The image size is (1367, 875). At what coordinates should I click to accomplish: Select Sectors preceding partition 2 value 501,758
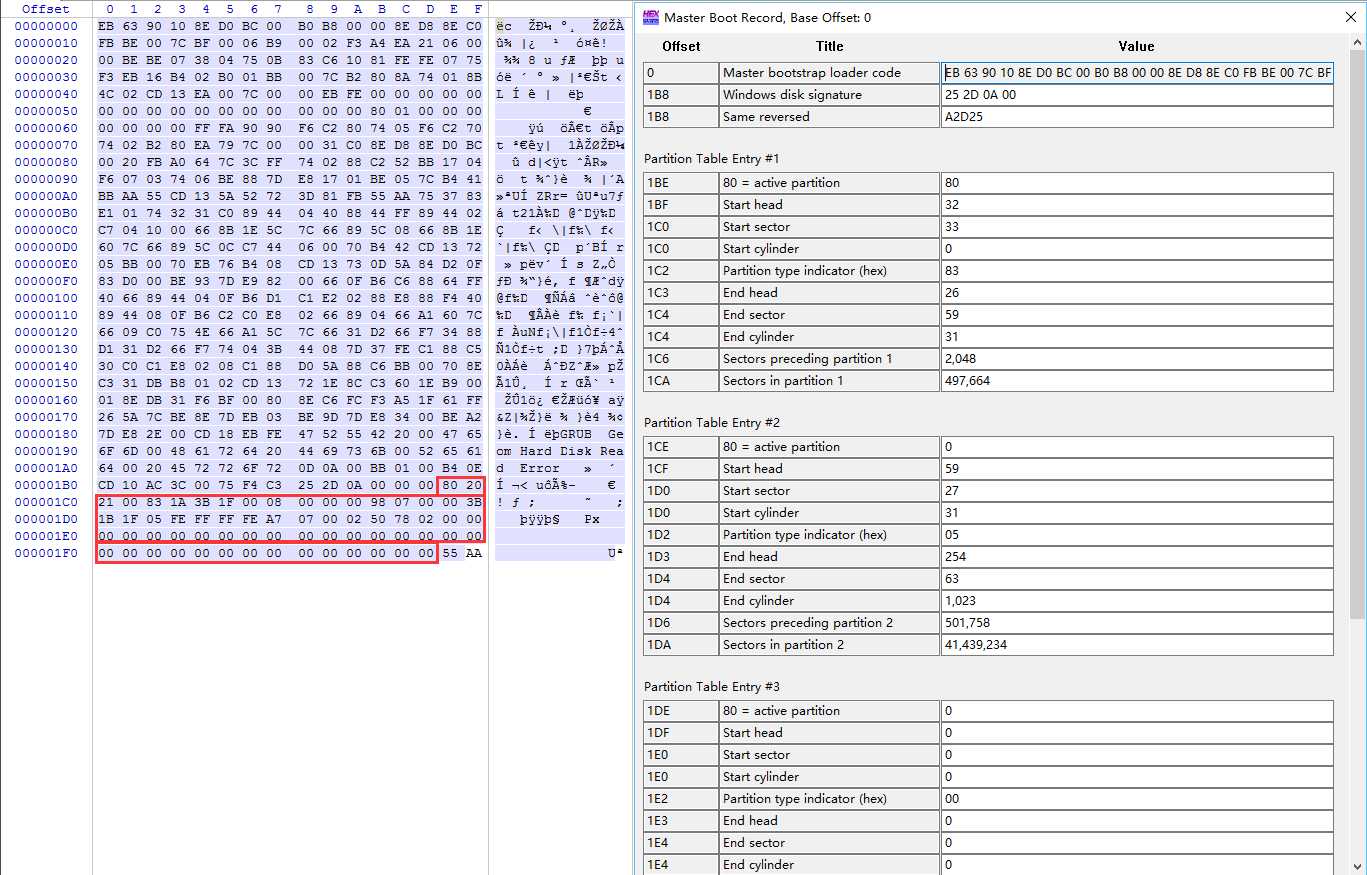coord(1137,623)
